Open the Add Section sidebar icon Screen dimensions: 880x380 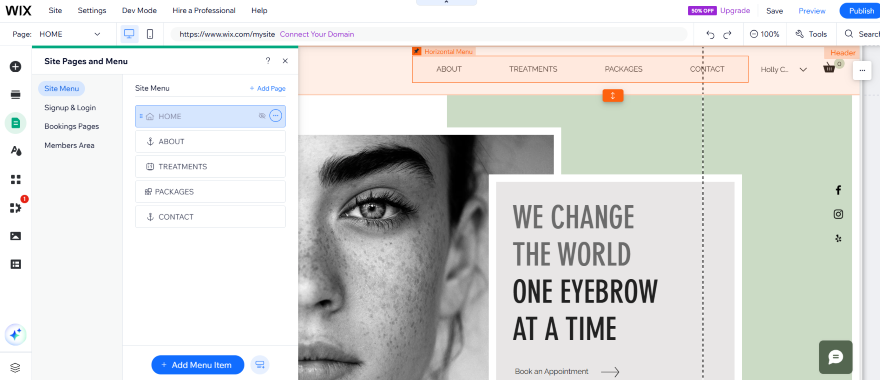click(x=16, y=94)
